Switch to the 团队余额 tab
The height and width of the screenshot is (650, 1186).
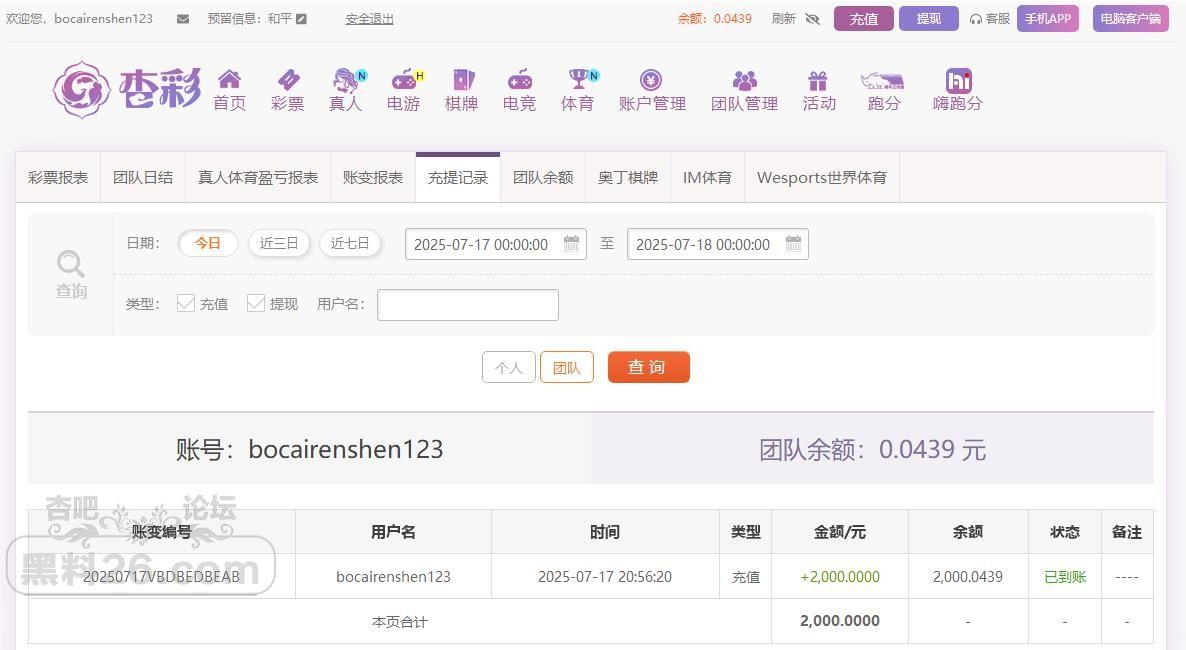coord(543,178)
